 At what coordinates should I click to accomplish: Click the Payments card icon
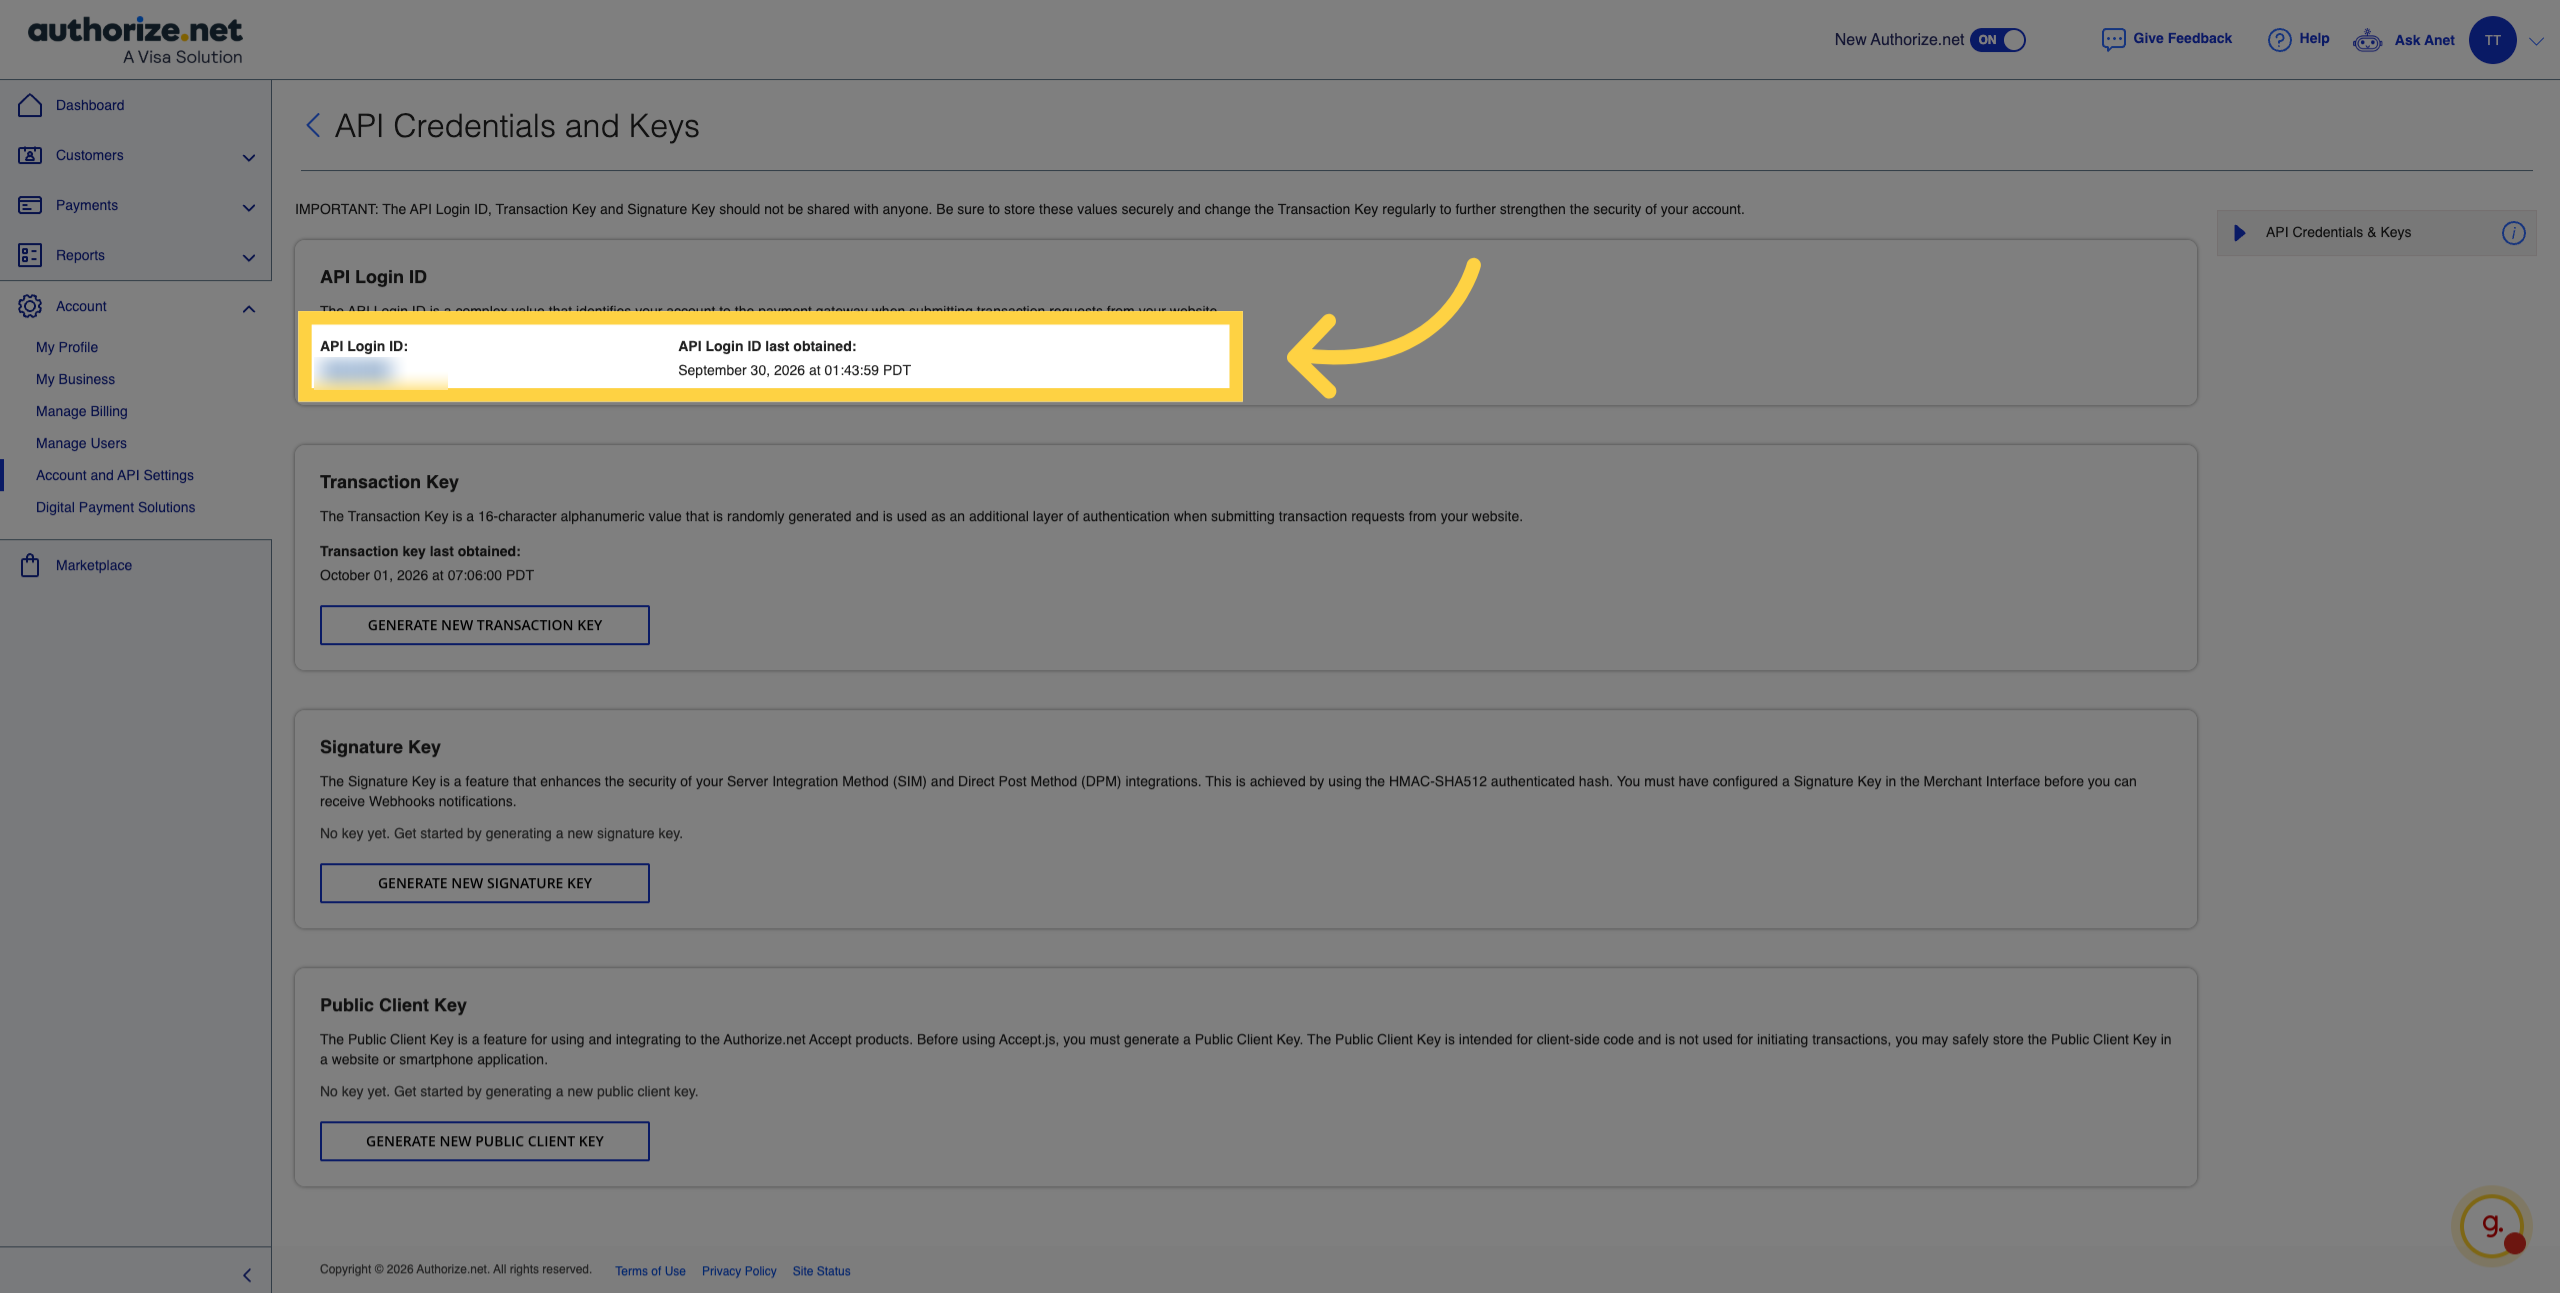coord(30,205)
